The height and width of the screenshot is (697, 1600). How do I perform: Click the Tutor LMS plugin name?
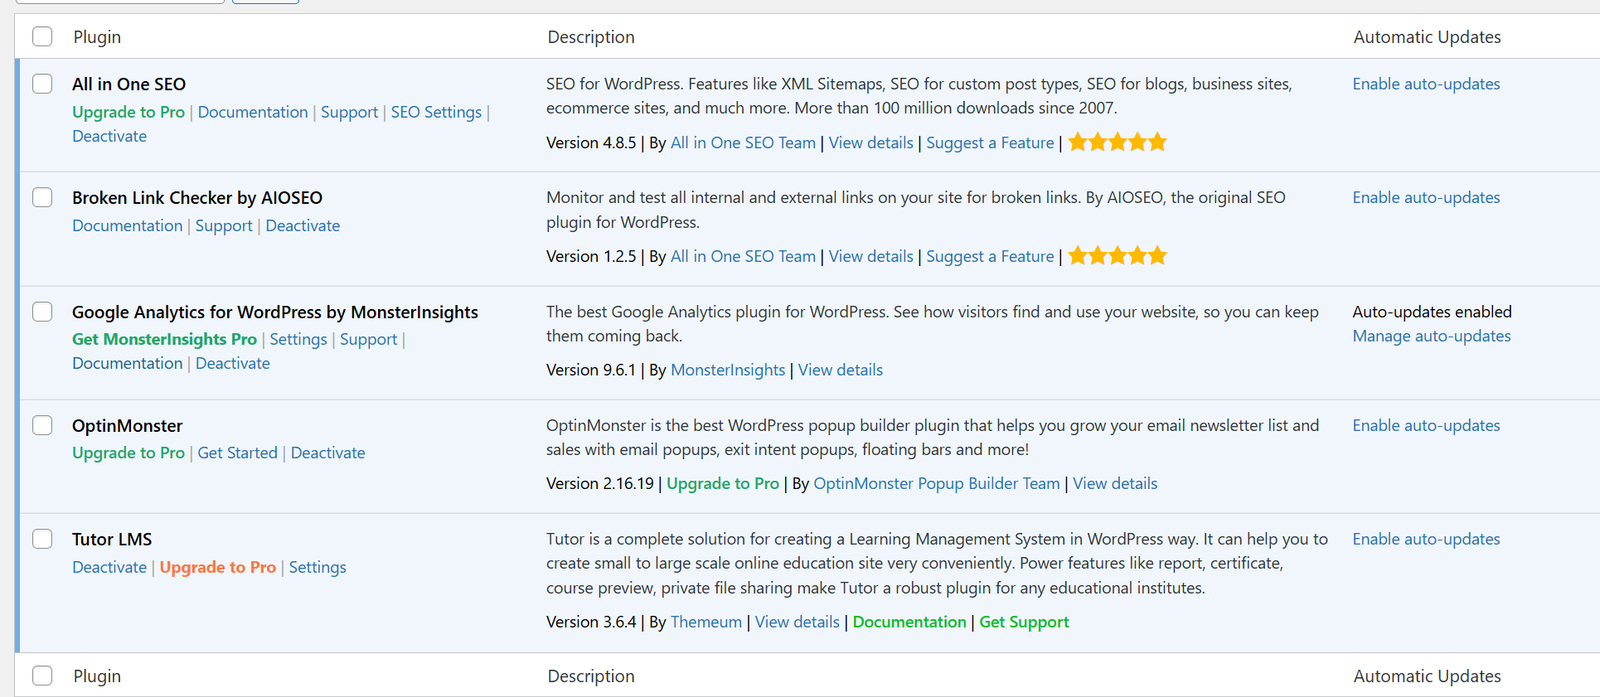(x=112, y=540)
